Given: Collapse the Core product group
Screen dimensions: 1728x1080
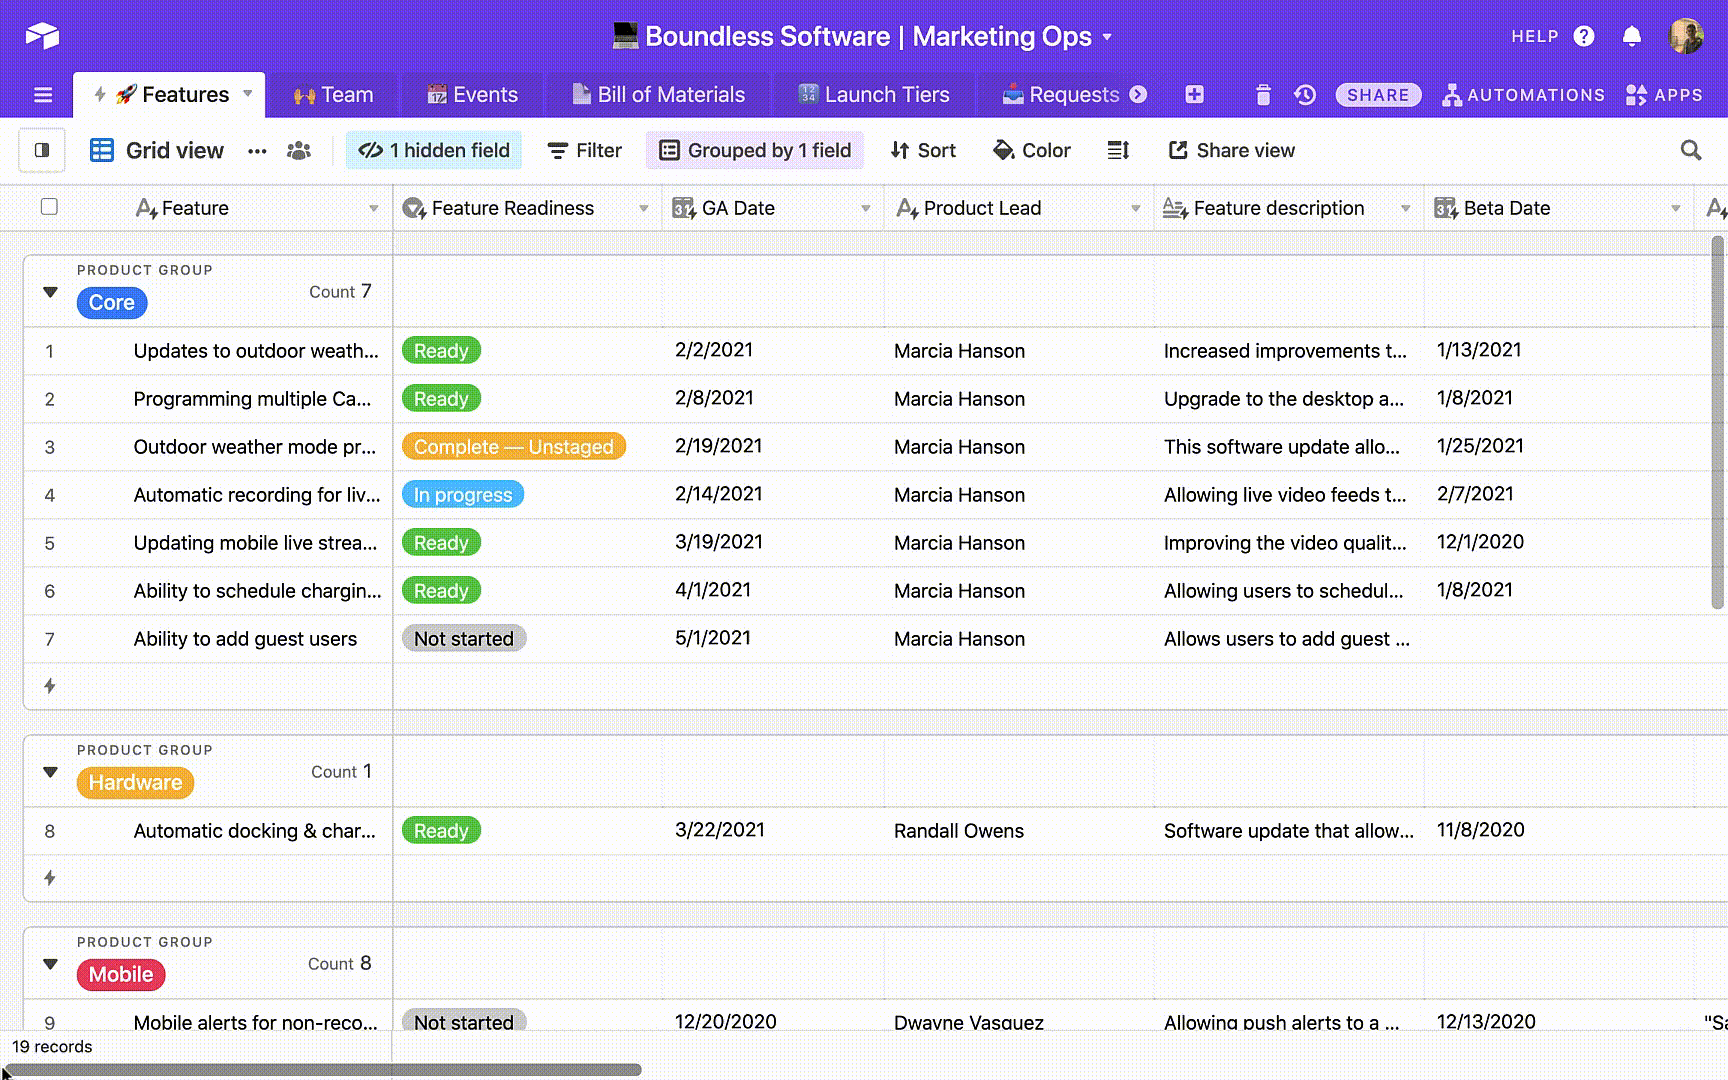Looking at the screenshot, I should pos(51,292).
